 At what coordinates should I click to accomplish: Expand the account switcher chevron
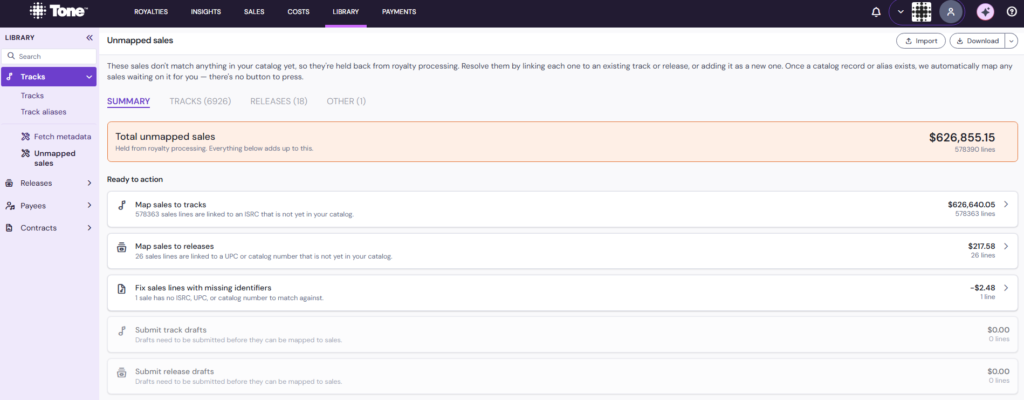point(901,12)
